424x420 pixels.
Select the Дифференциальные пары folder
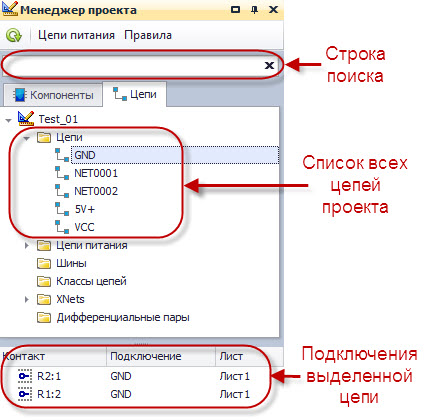(123, 317)
